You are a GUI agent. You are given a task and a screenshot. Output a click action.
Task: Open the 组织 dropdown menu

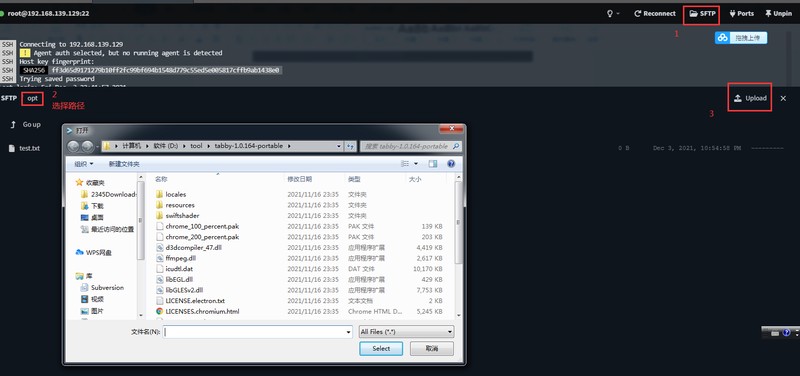click(84, 164)
